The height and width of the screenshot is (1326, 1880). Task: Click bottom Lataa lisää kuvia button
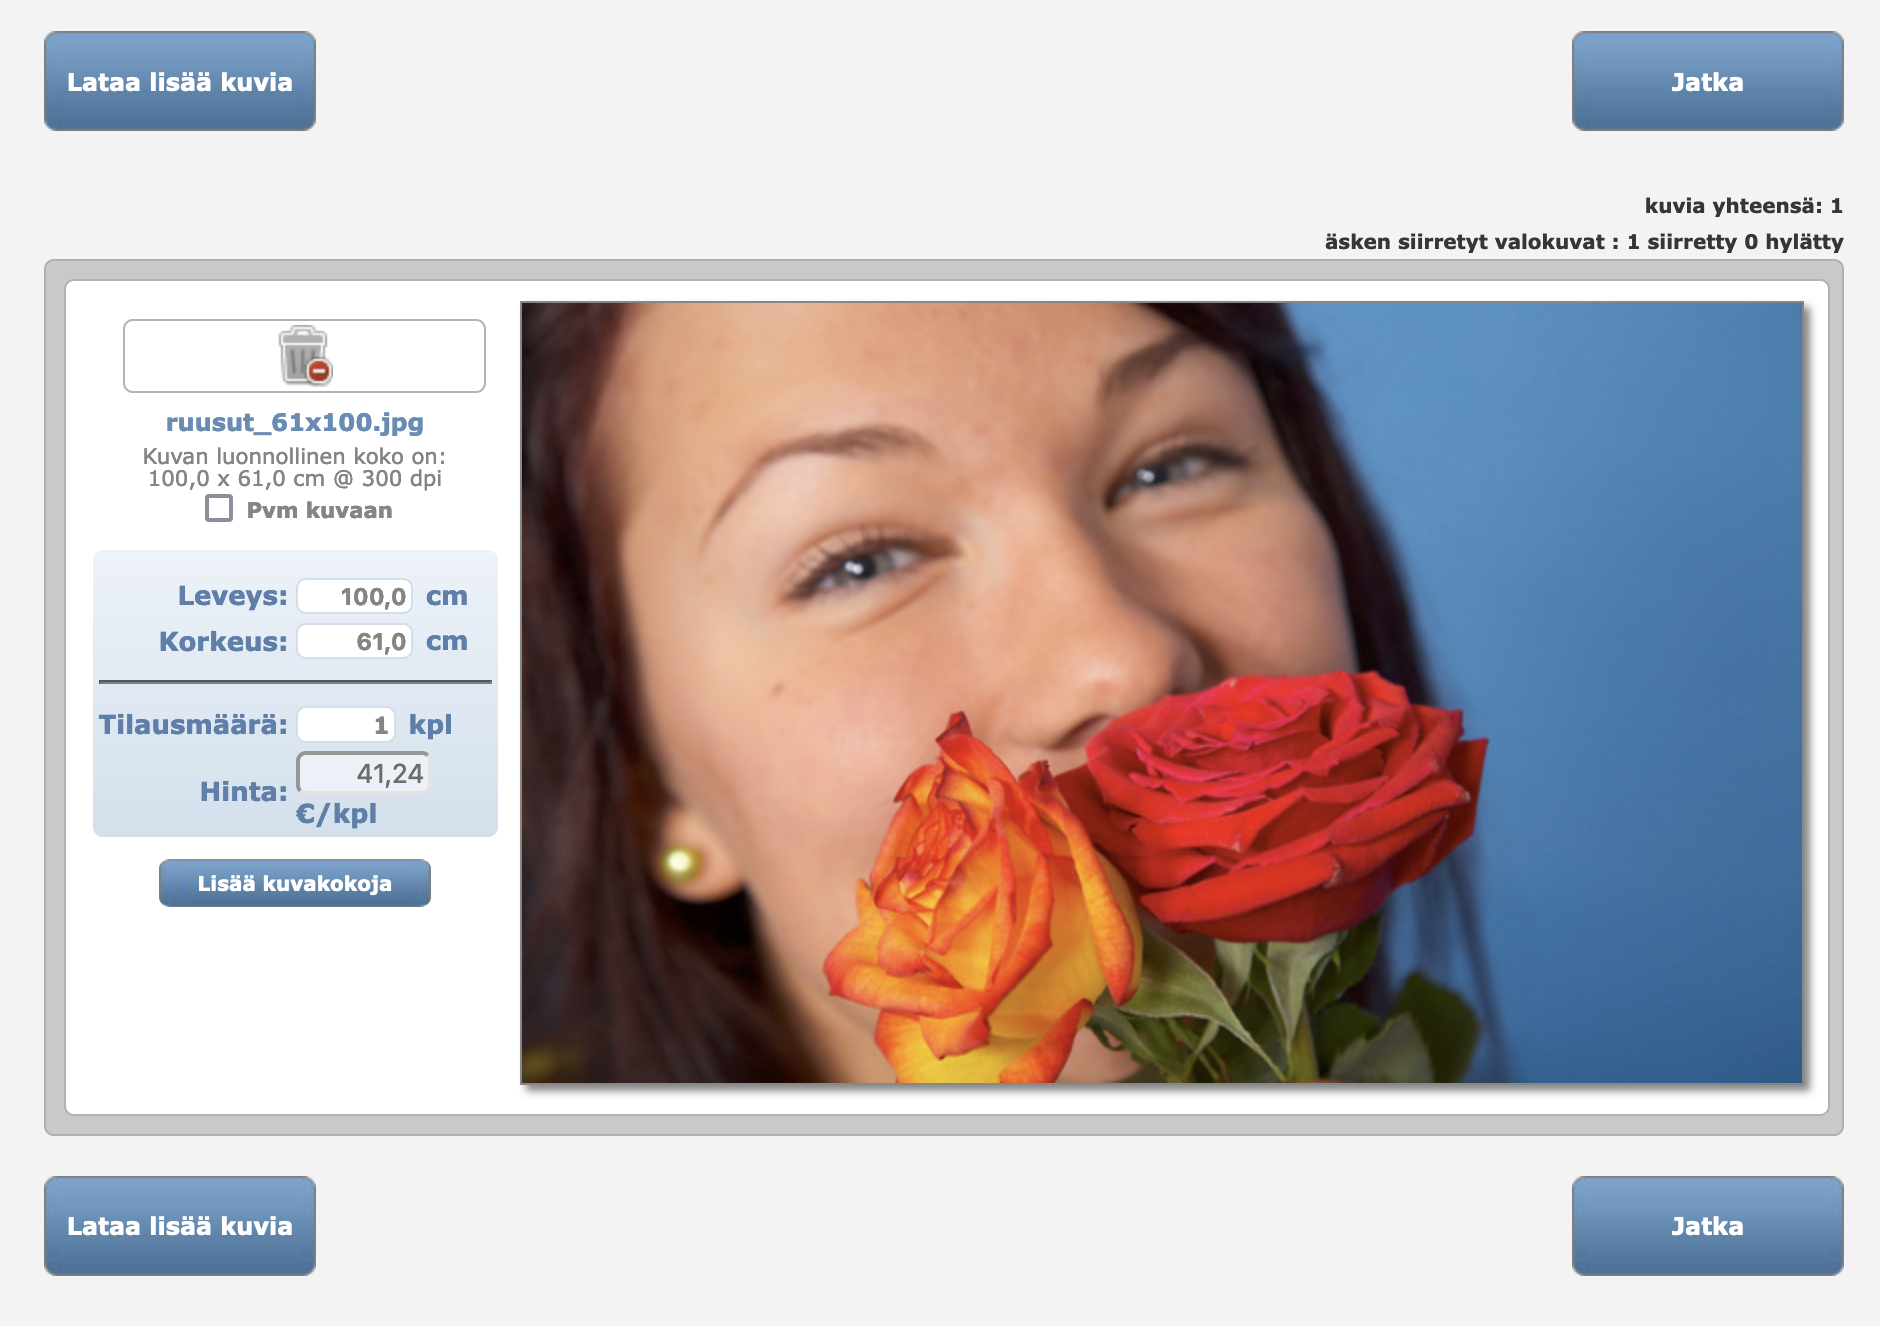(180, 1226)
